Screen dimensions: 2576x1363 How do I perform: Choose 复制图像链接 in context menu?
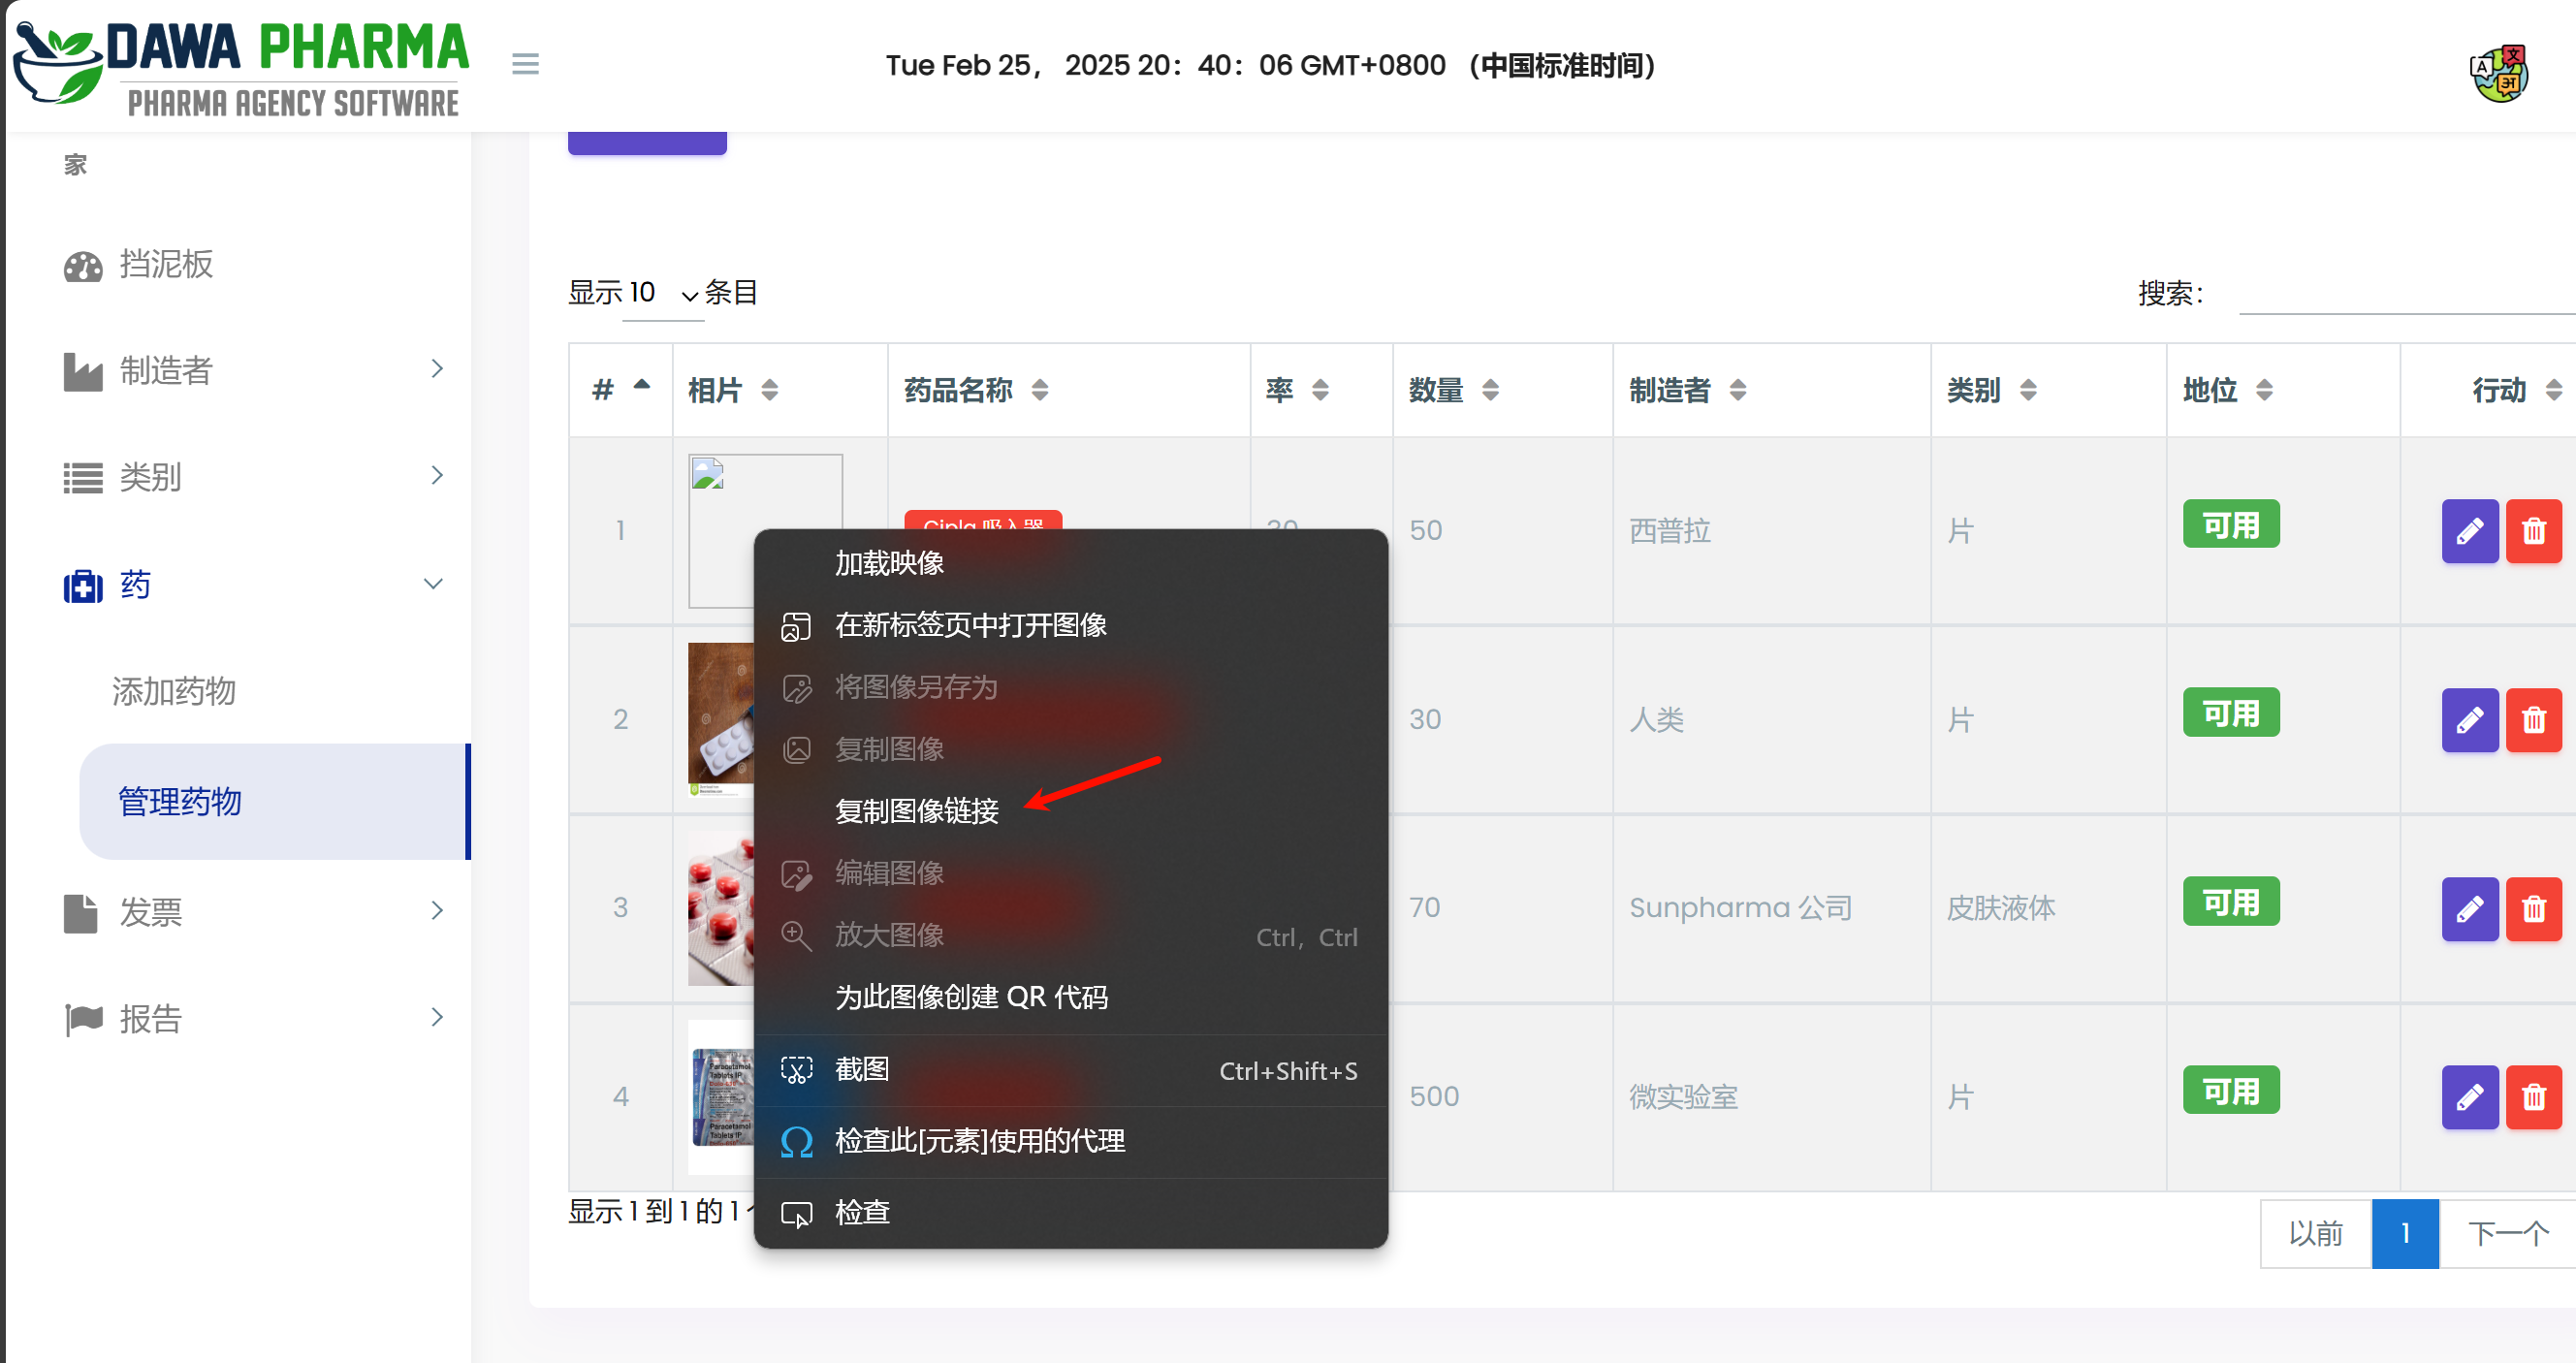pos(1070,811)
